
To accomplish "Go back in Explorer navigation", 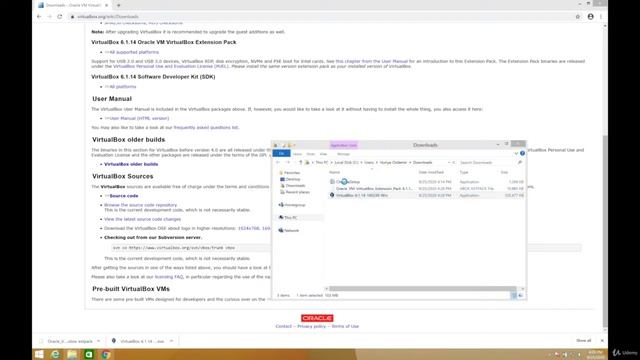I will 278,162.
